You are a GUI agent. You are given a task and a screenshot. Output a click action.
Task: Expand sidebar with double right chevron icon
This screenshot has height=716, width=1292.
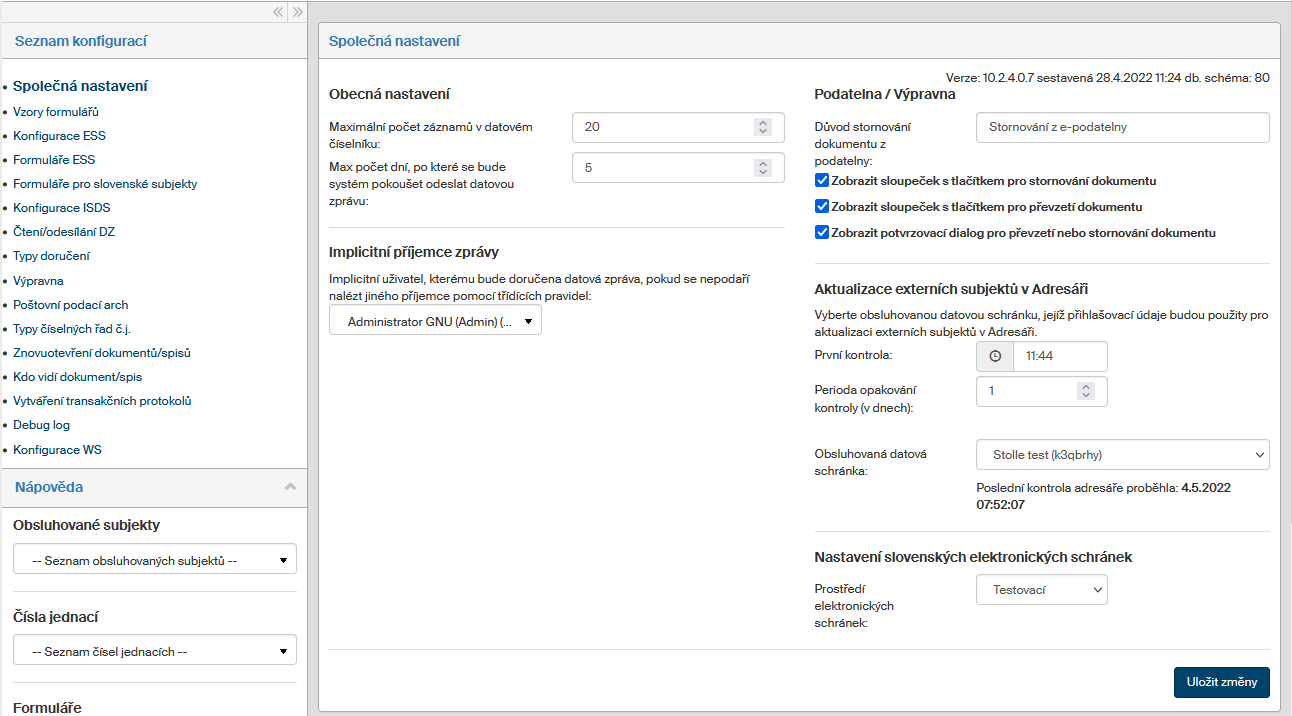(x=297, y=12)
